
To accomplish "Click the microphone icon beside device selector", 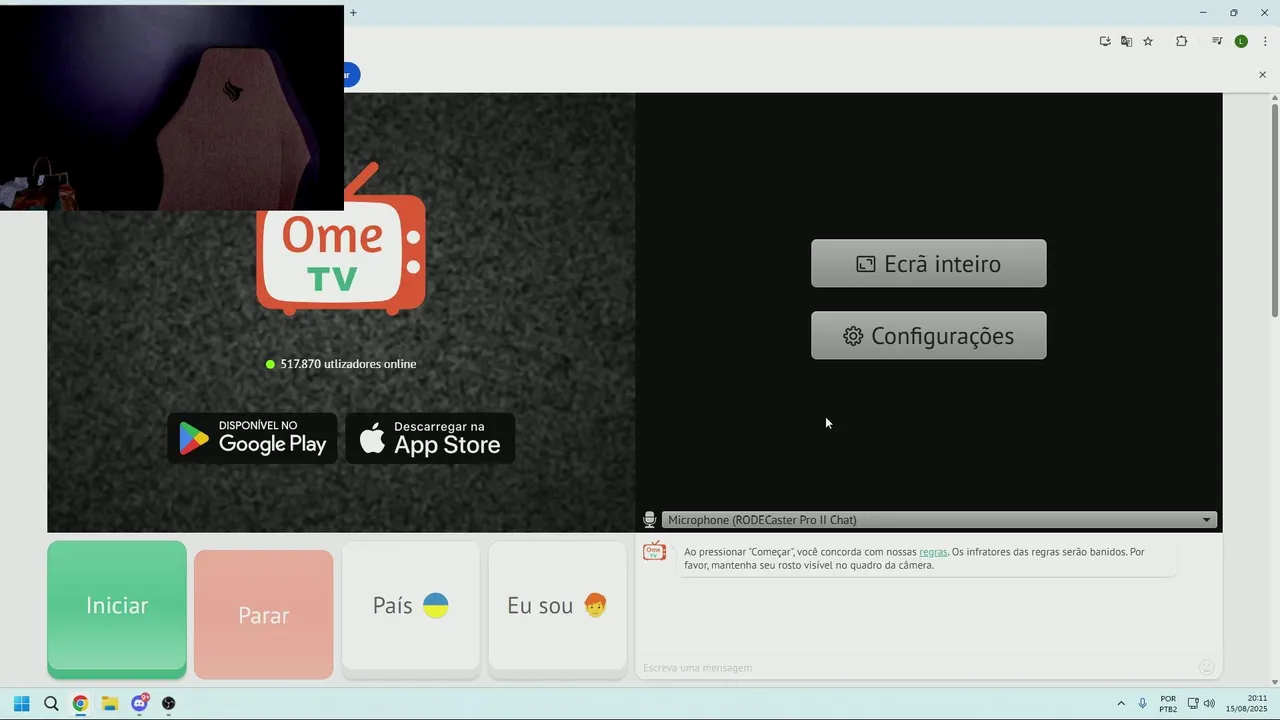I will (x=649, y=519).
